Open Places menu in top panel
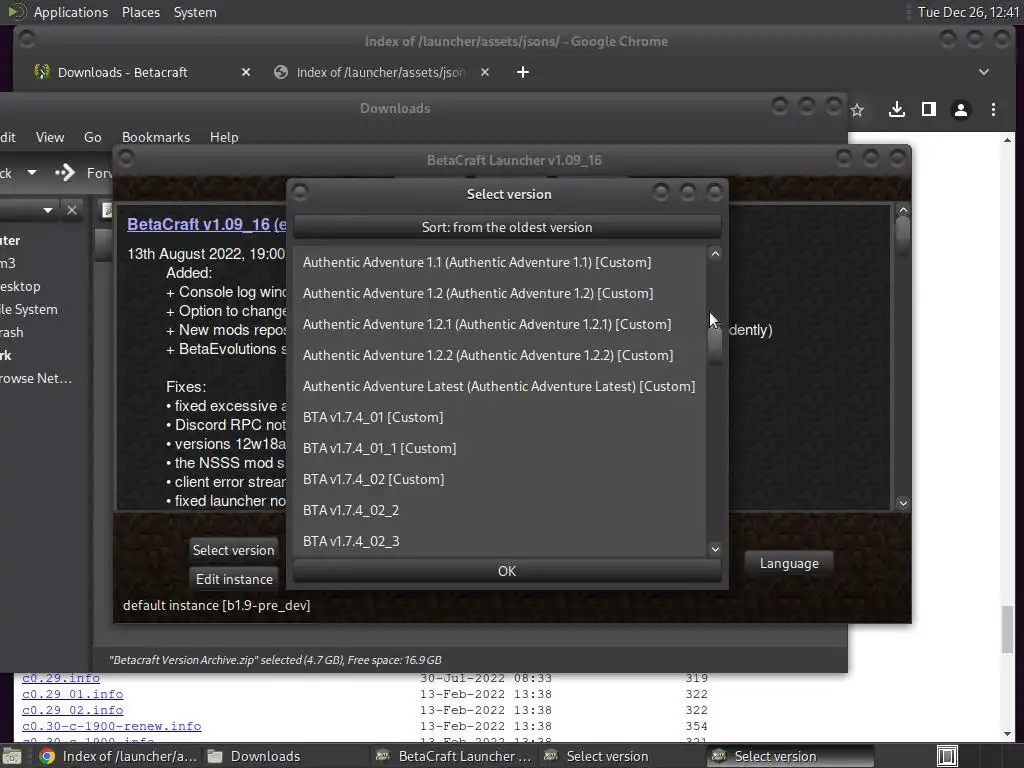Image resolution: width=1024 pixels, height=768 pixels. pyautogui.click(x=141, y=12)
